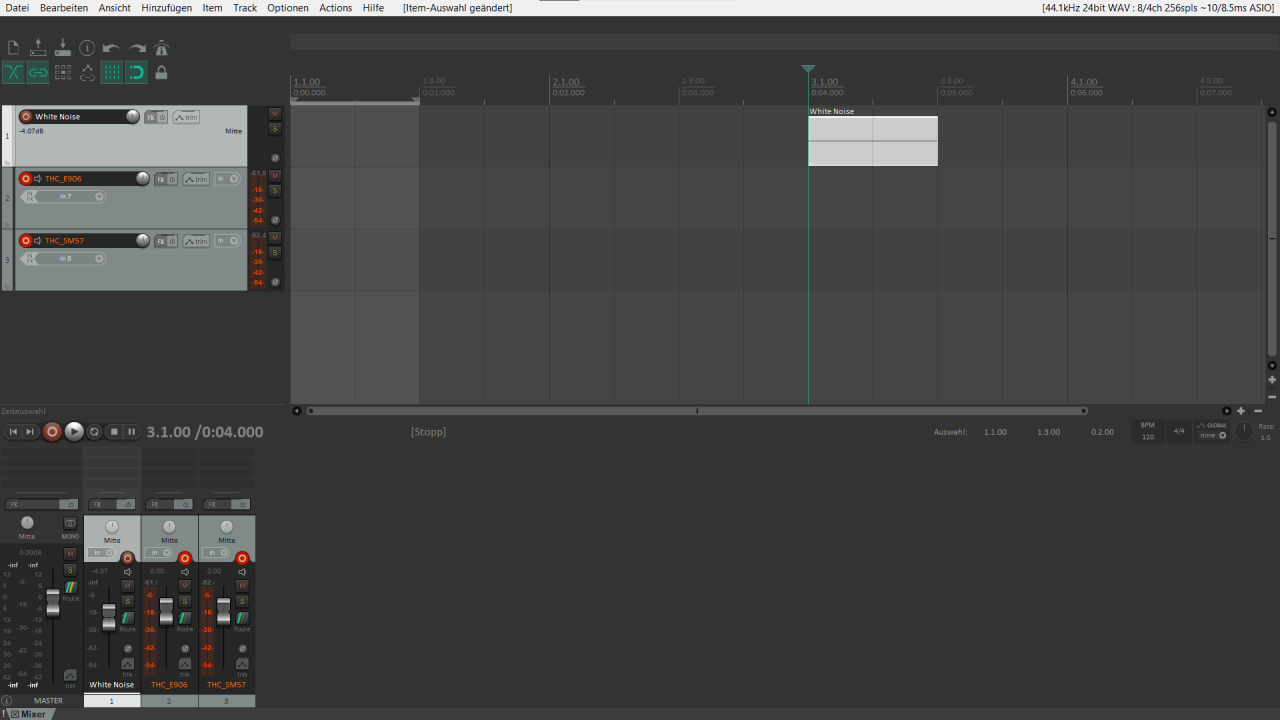Open record mode dropdown on THC_SM57 track panel
Viewport: 1280px width, 720px height.
(228, 241)
